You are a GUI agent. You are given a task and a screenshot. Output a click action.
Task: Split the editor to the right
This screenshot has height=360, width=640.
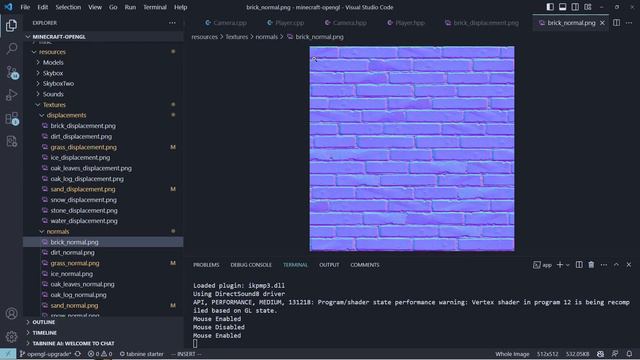(x=616, y=23)
